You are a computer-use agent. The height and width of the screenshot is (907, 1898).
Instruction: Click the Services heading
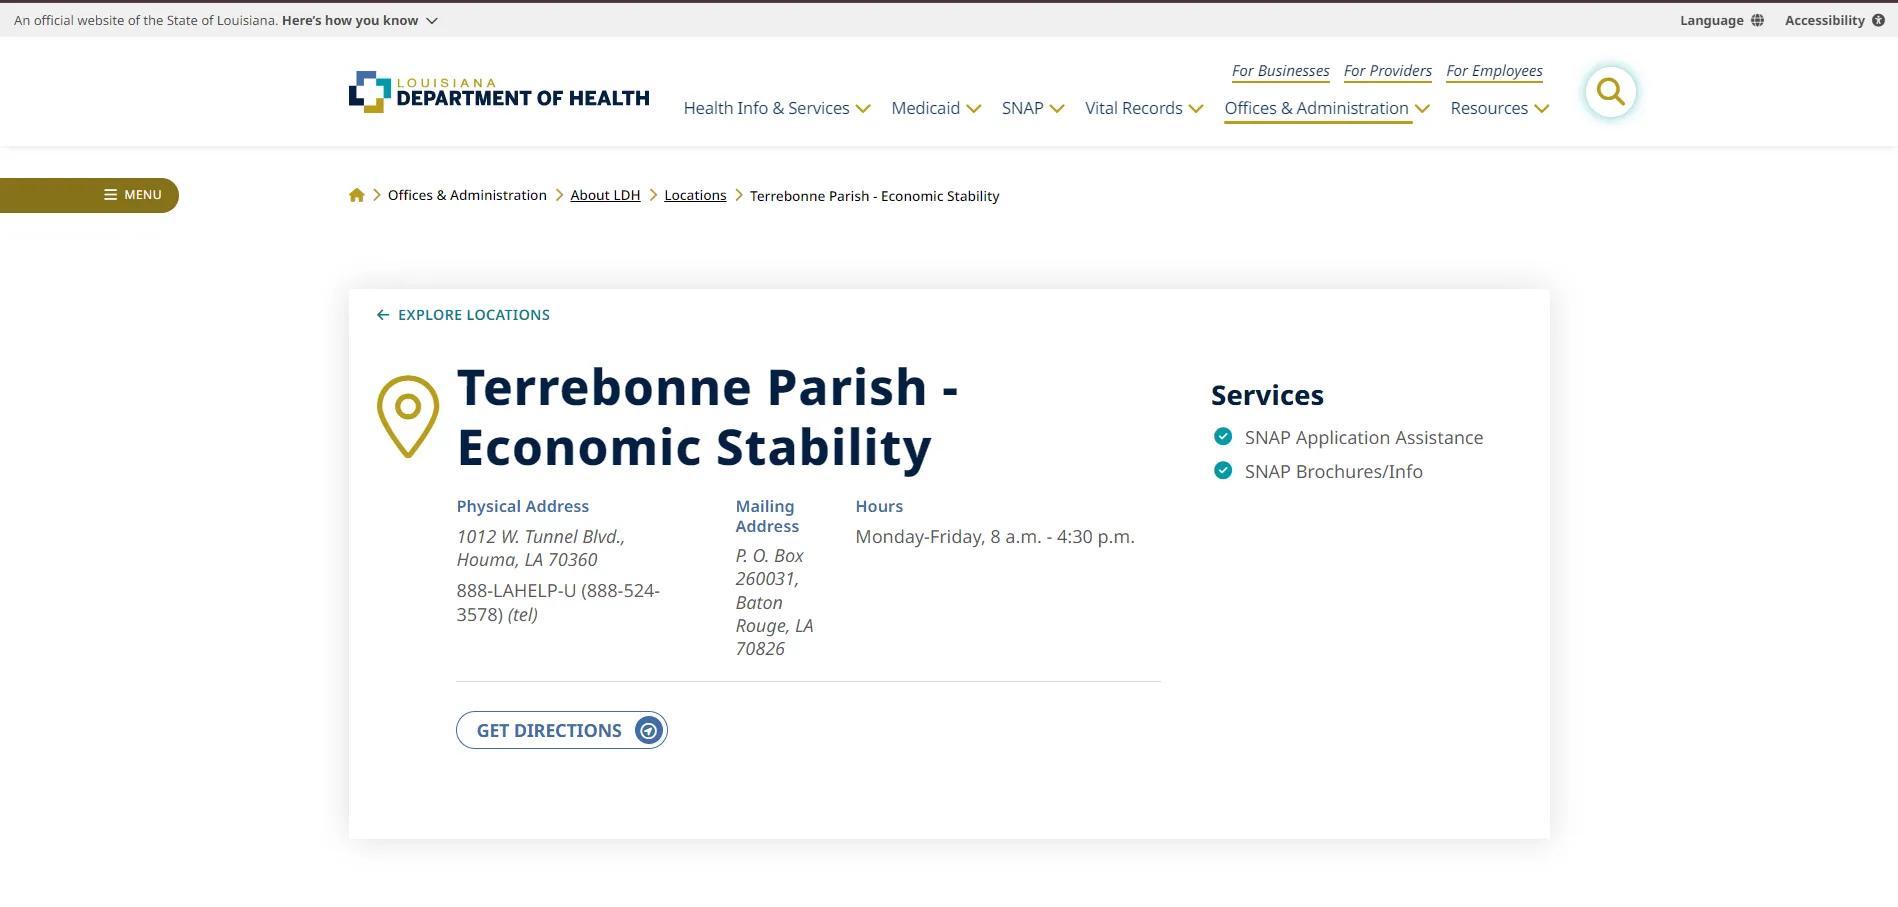pyautogui.click(x=1267, y=395)
